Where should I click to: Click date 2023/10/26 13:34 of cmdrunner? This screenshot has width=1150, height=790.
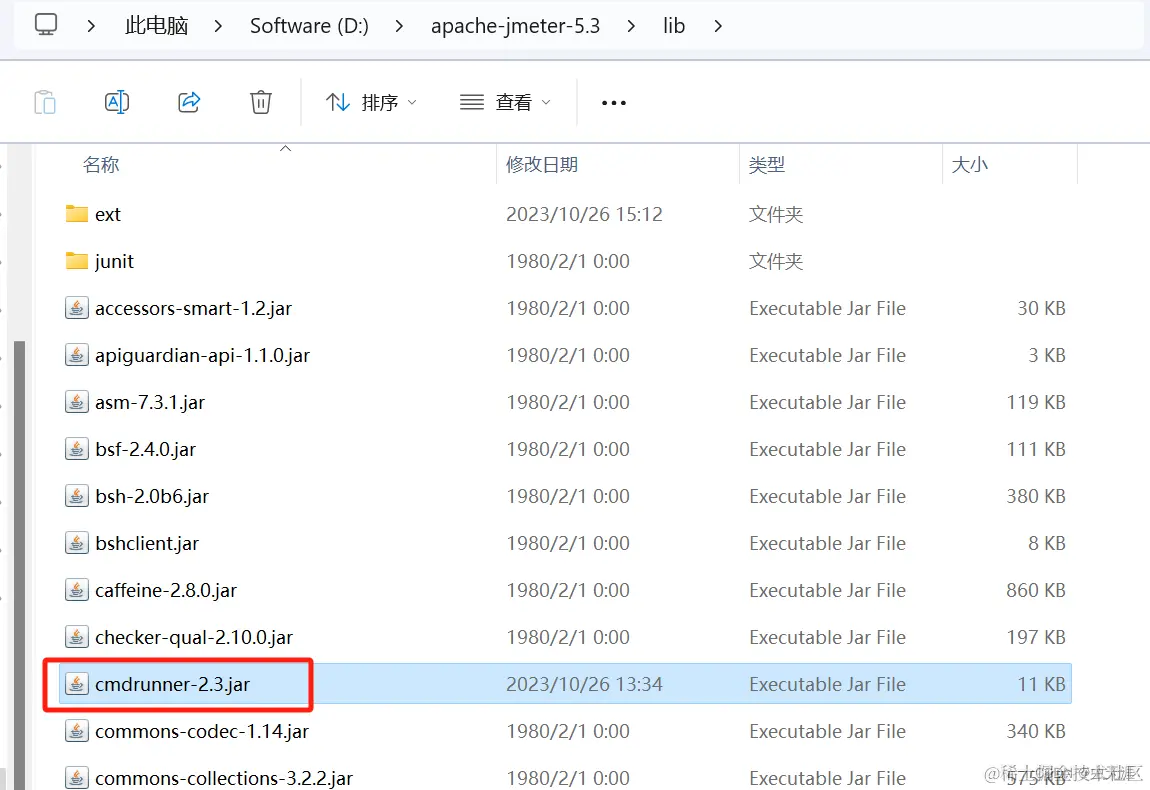point(585,684)
